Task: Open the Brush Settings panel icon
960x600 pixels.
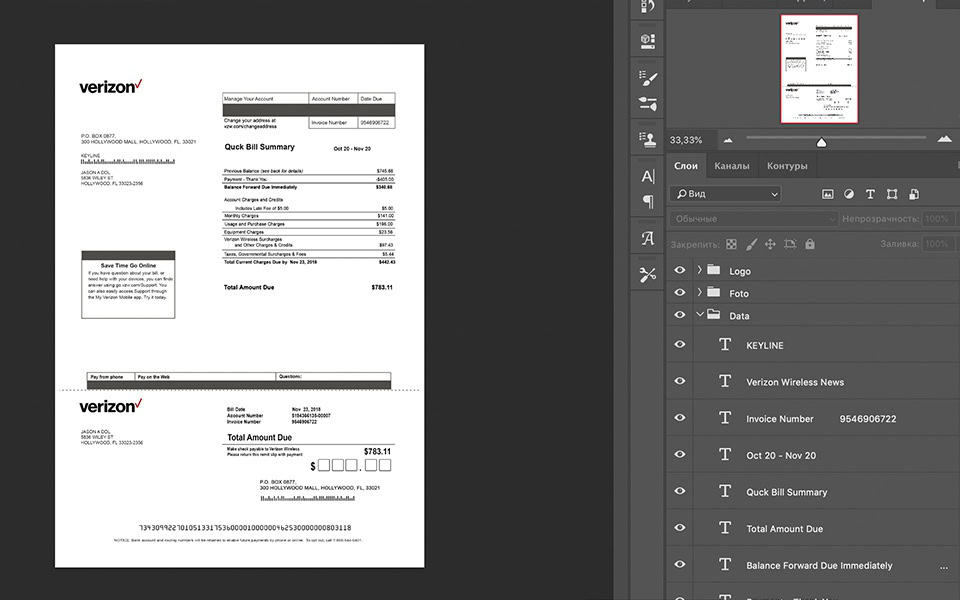Action: coord(647,78)
